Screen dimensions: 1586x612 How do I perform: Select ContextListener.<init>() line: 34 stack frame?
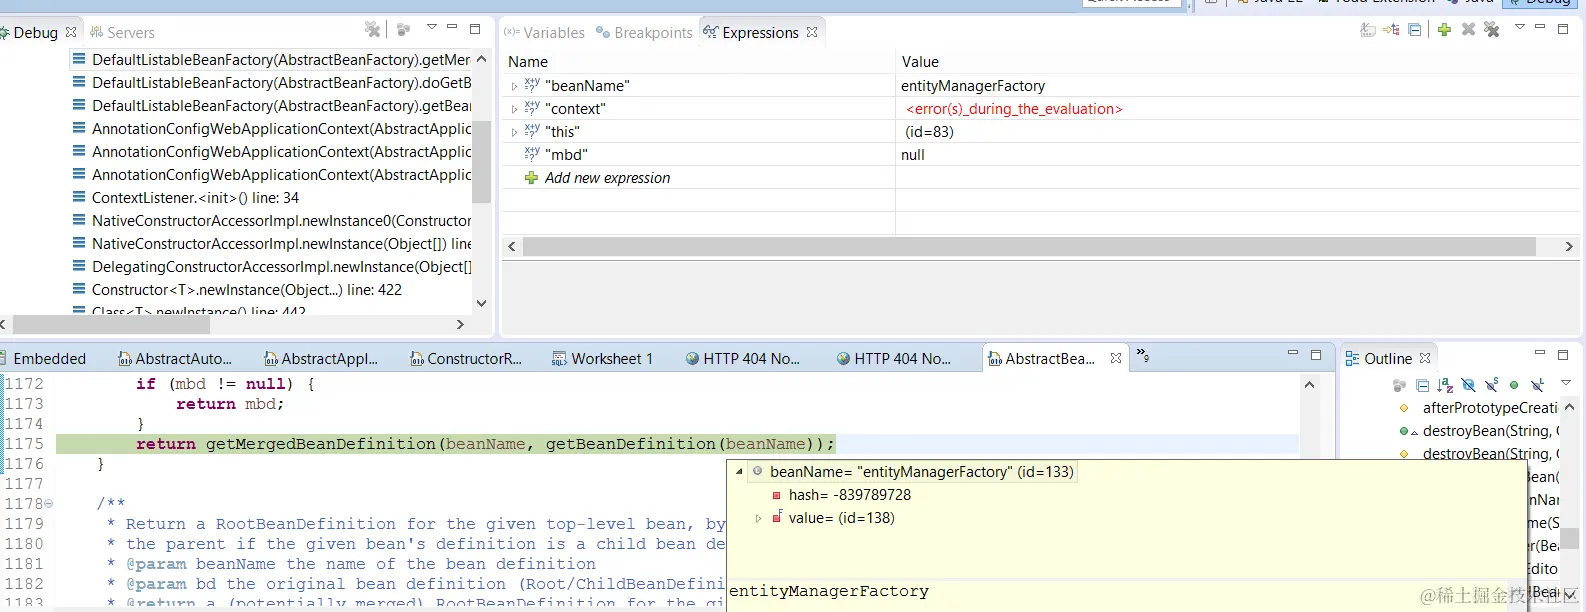coord(195,198)
